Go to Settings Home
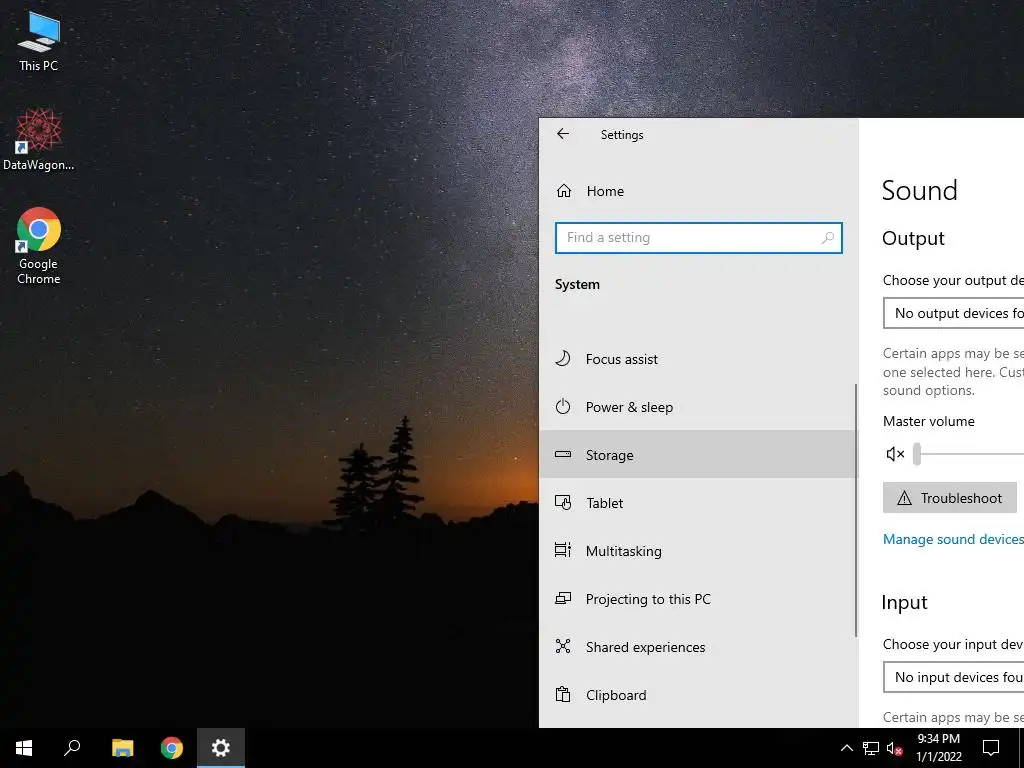Image resolution: width=1024 pixels, height=768 pixels. click(x=697, y=191)
